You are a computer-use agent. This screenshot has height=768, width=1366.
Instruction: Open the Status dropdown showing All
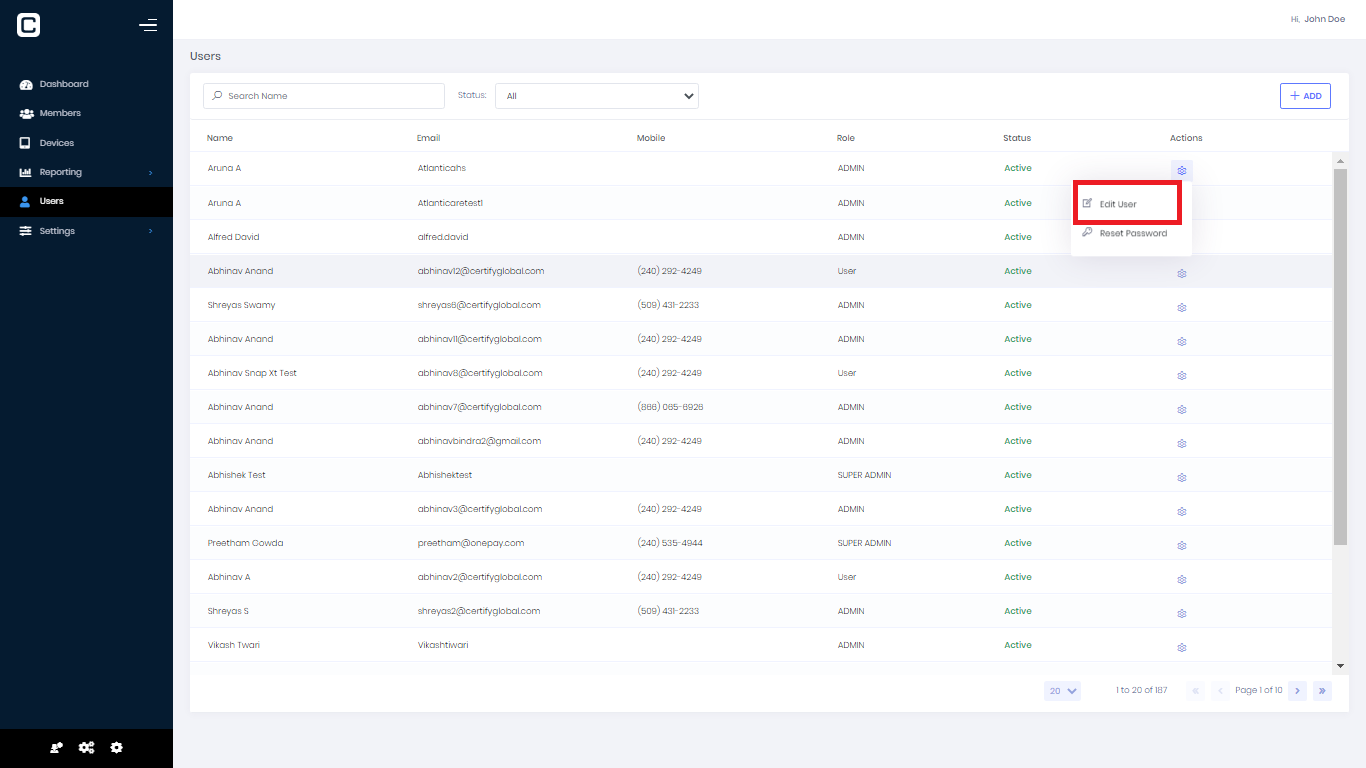(x=596, y=95)
